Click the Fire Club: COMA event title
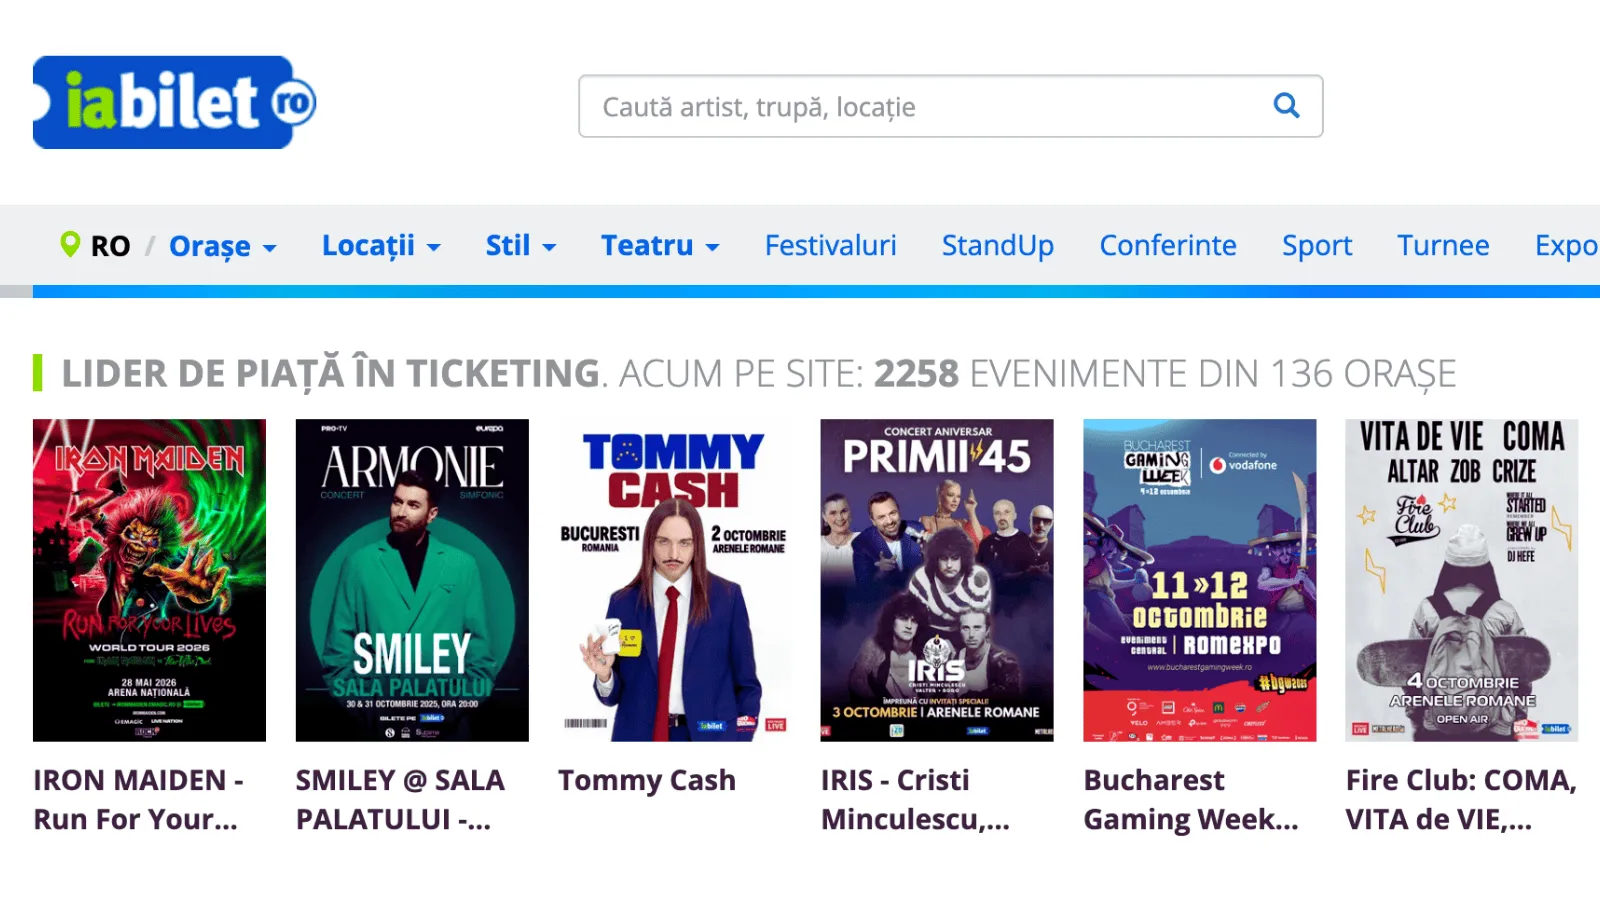This screenshot has width=1600, height=900. coord(1460,799)
